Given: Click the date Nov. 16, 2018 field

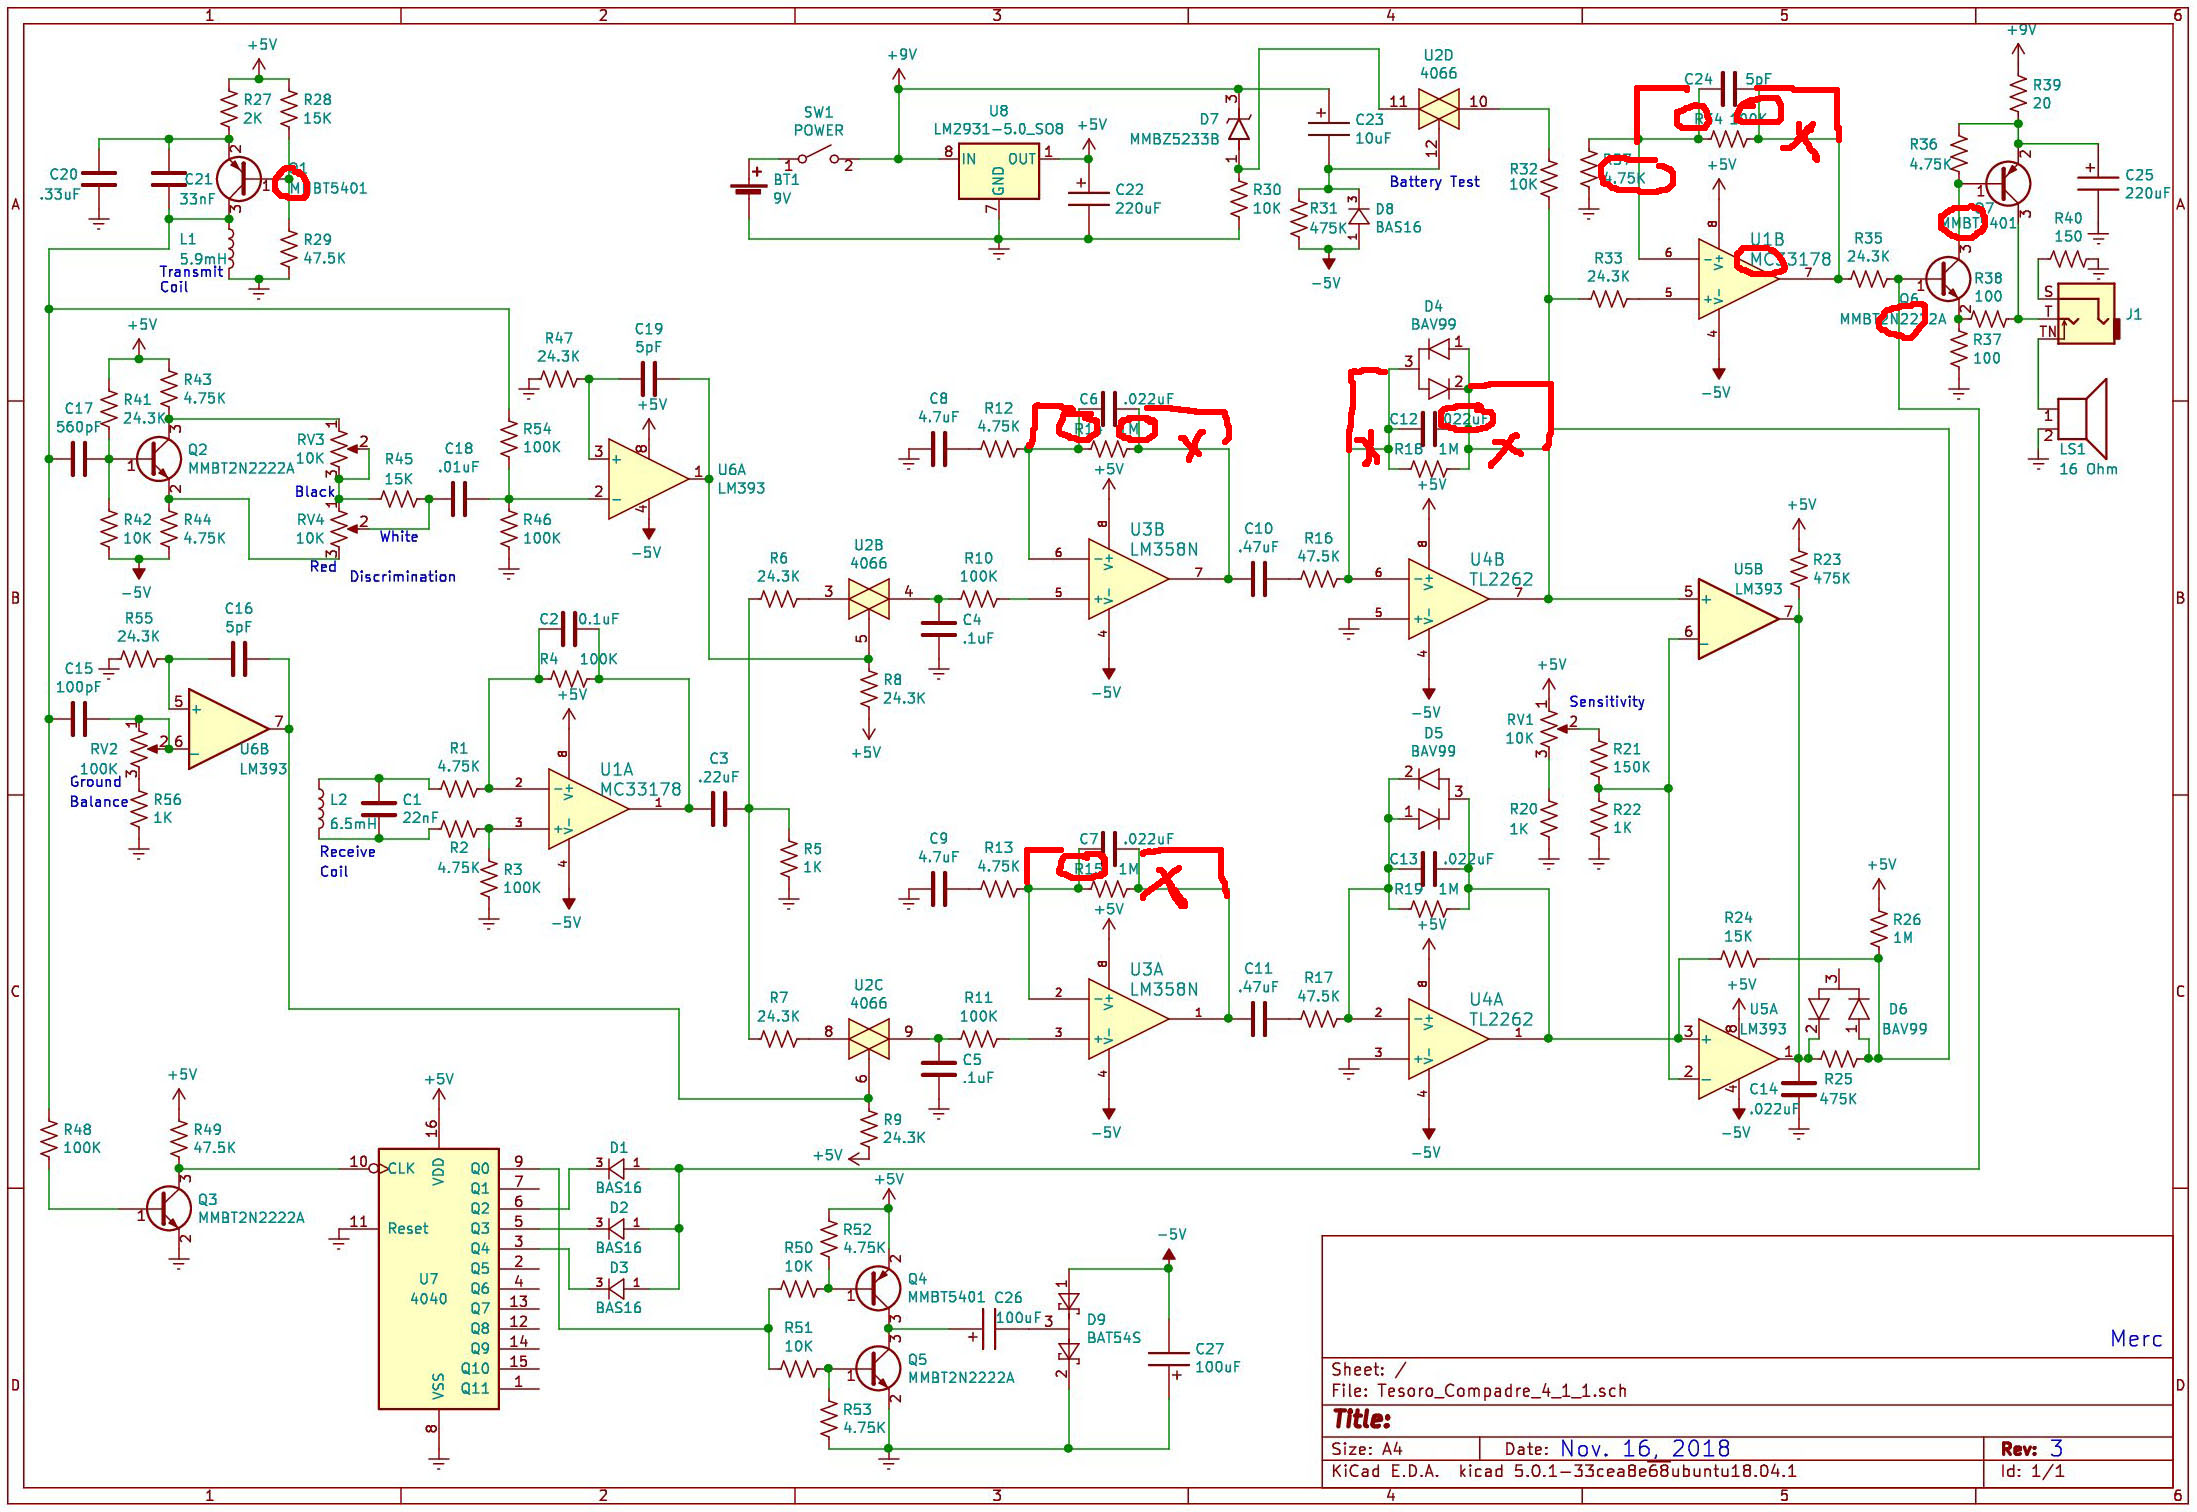Looking at the screenshot, I should (1644, 1448).
